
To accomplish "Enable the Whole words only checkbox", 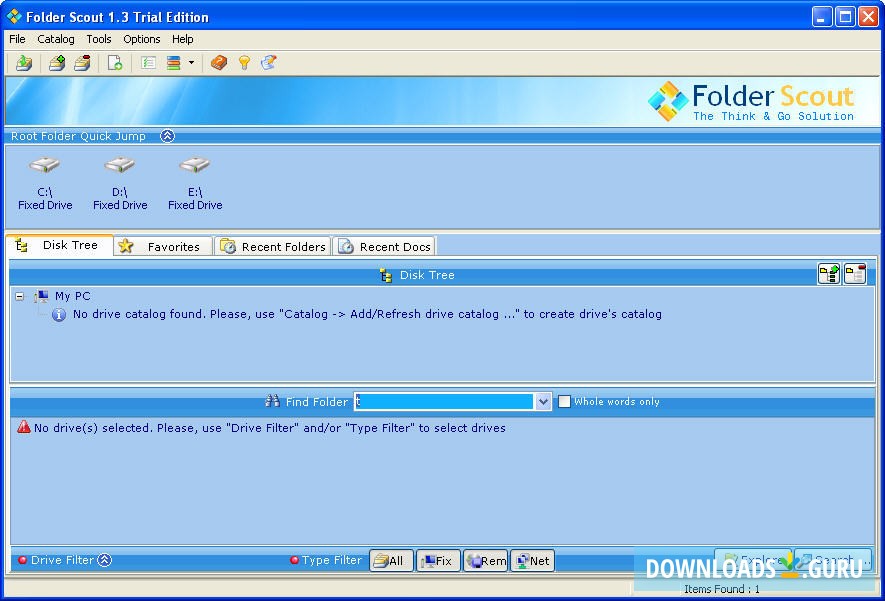I will tap(564, 401).
